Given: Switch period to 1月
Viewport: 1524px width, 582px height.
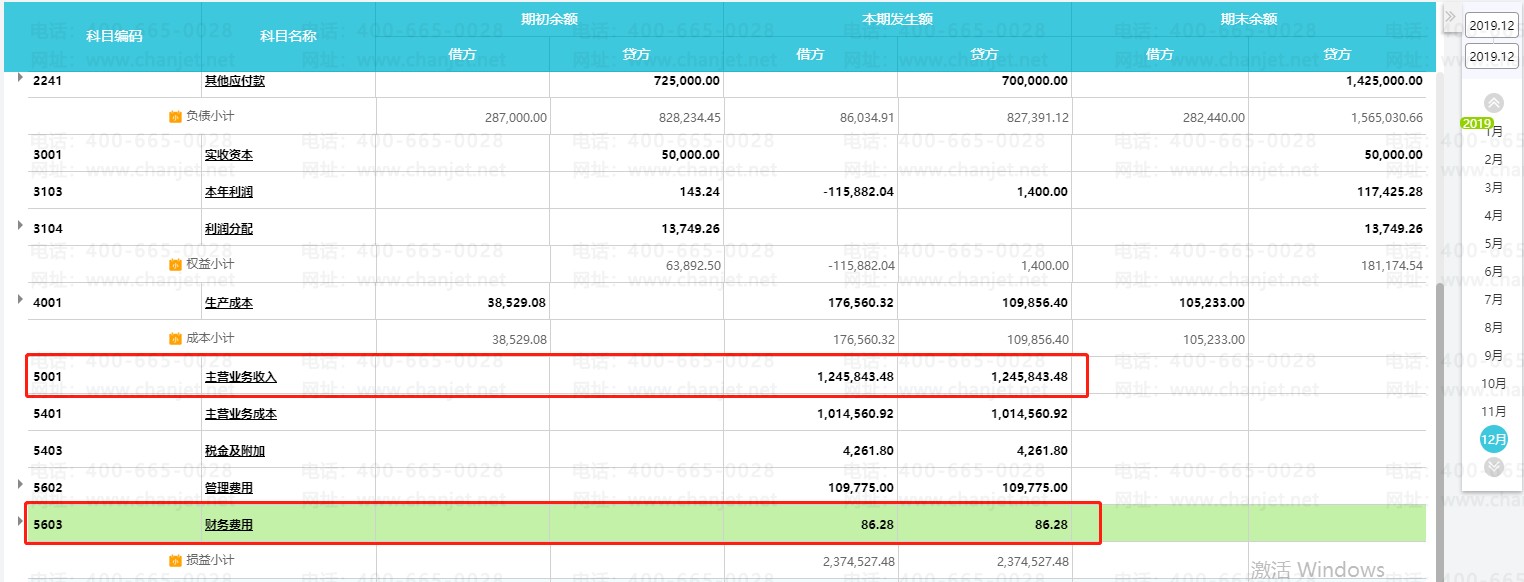Looking at the screenshot, I should point(1494,131).
